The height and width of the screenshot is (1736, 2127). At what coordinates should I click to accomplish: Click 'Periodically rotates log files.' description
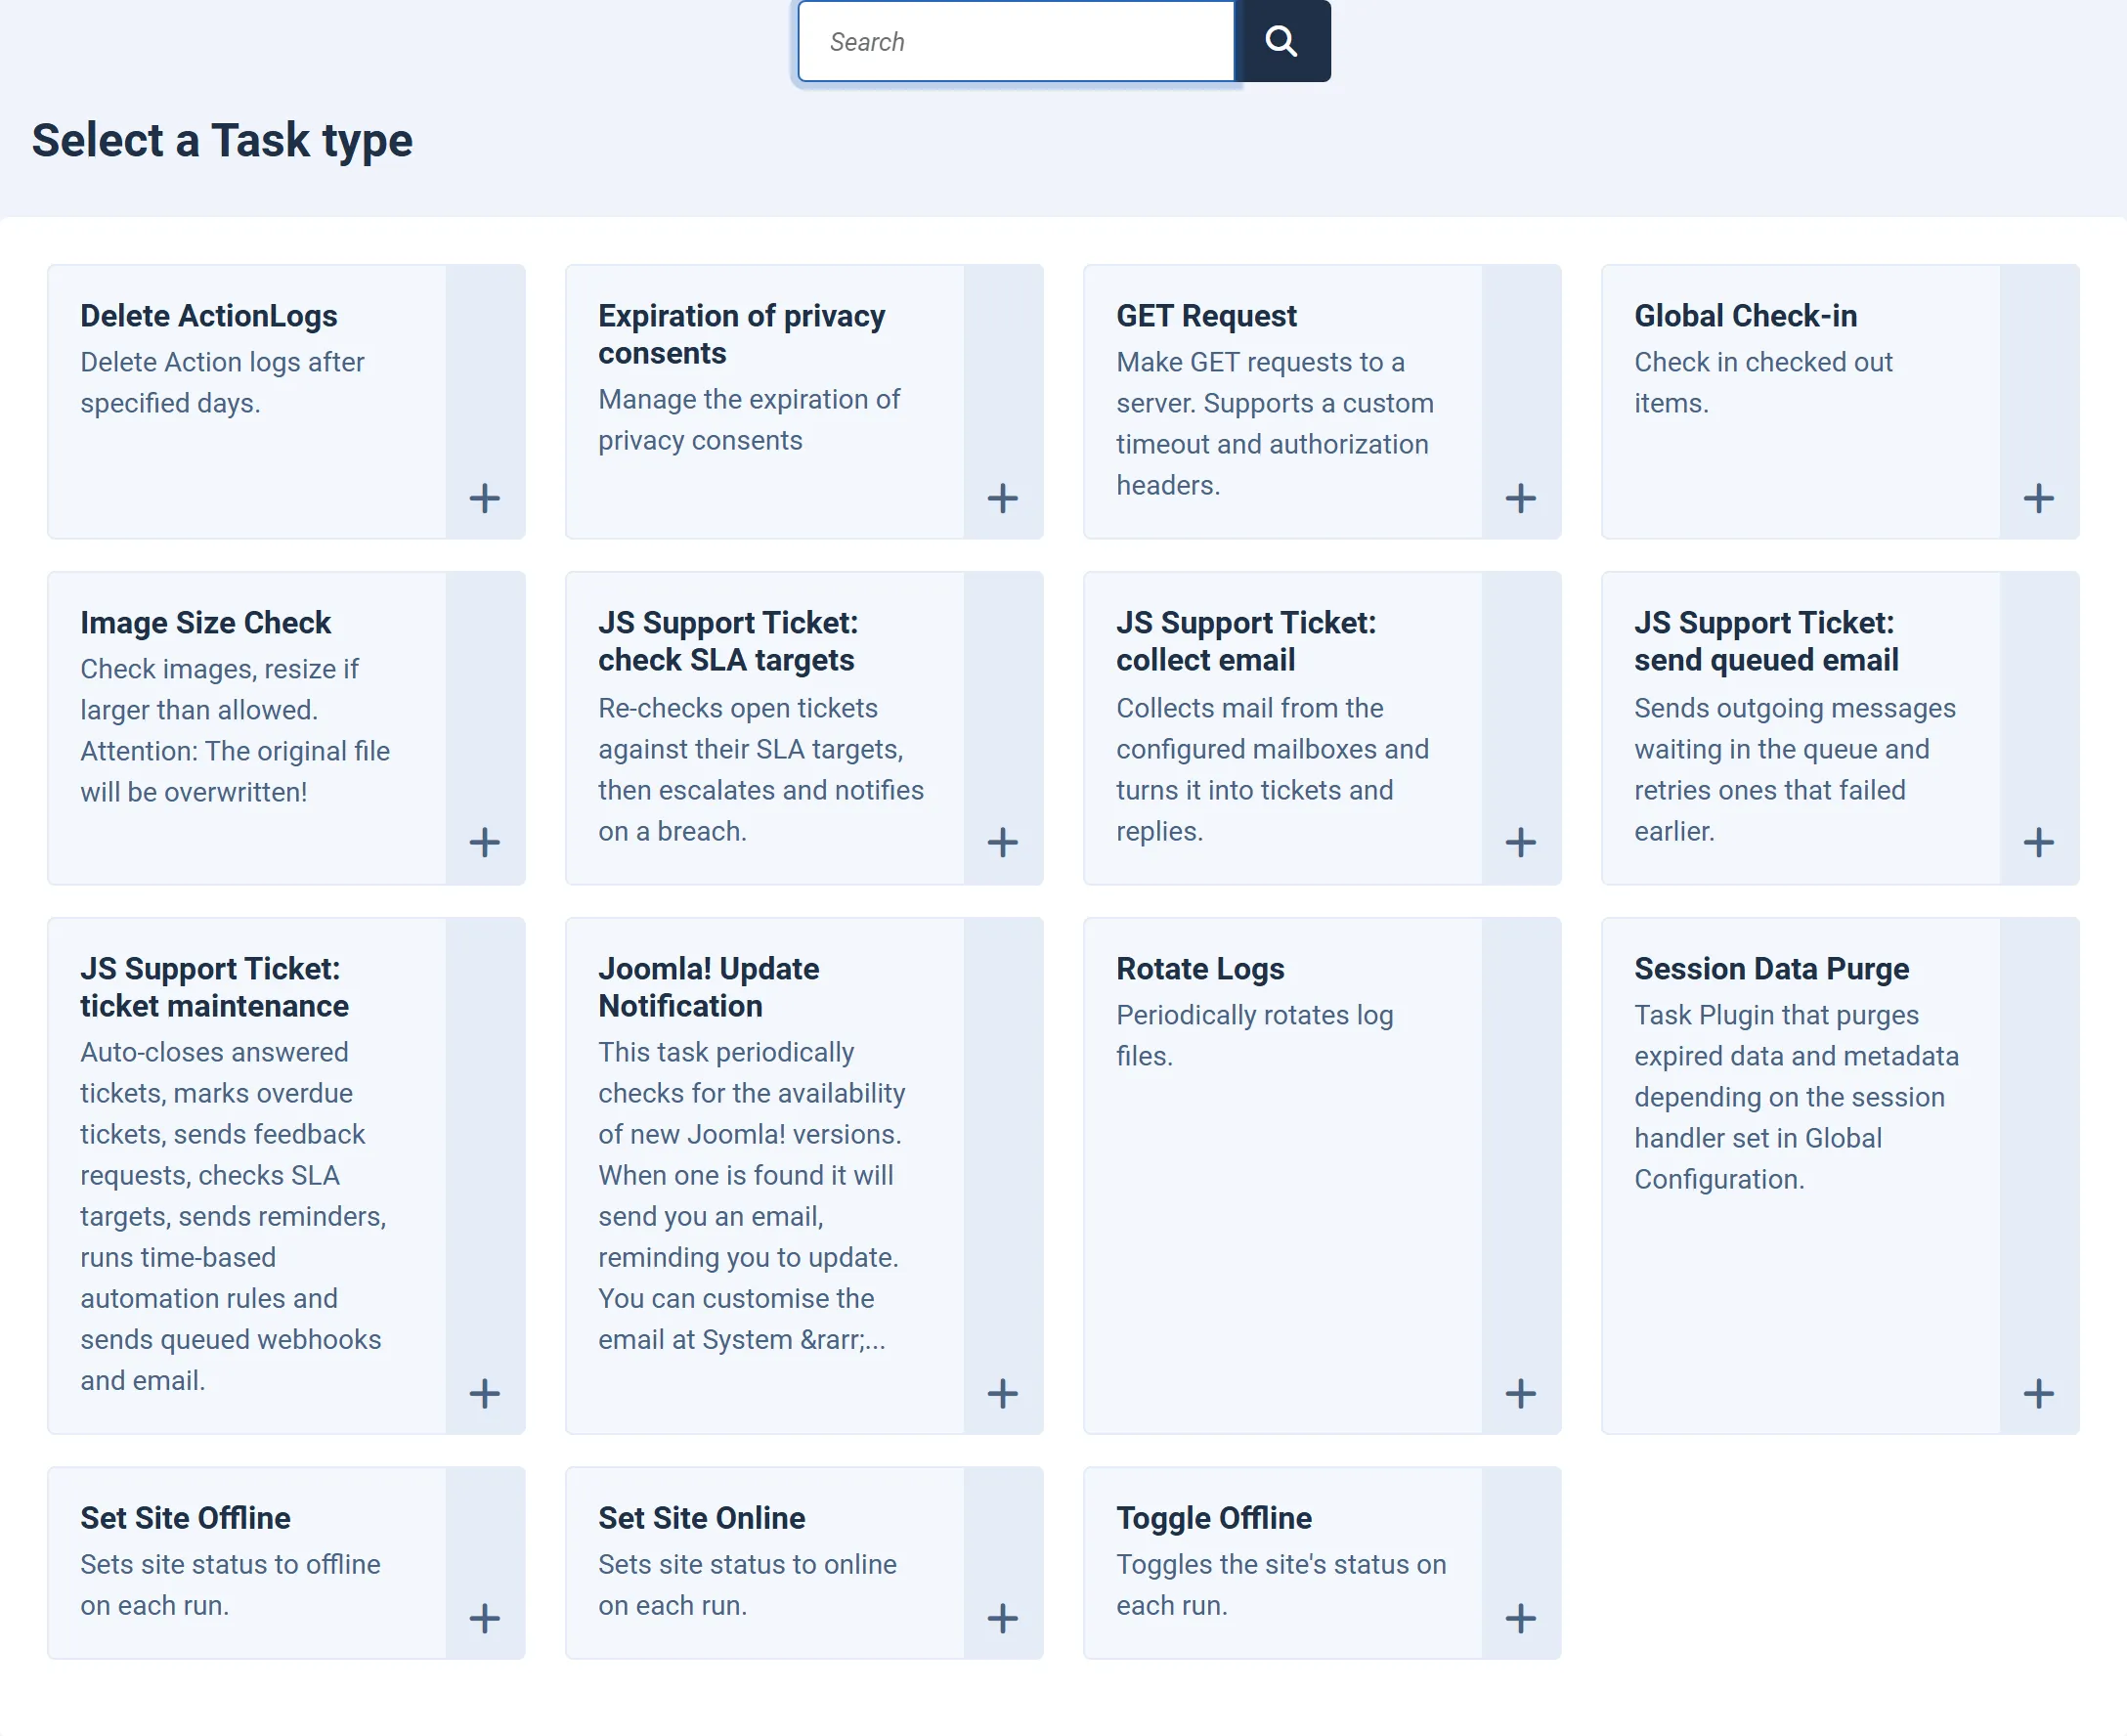click(1254, 1035)
